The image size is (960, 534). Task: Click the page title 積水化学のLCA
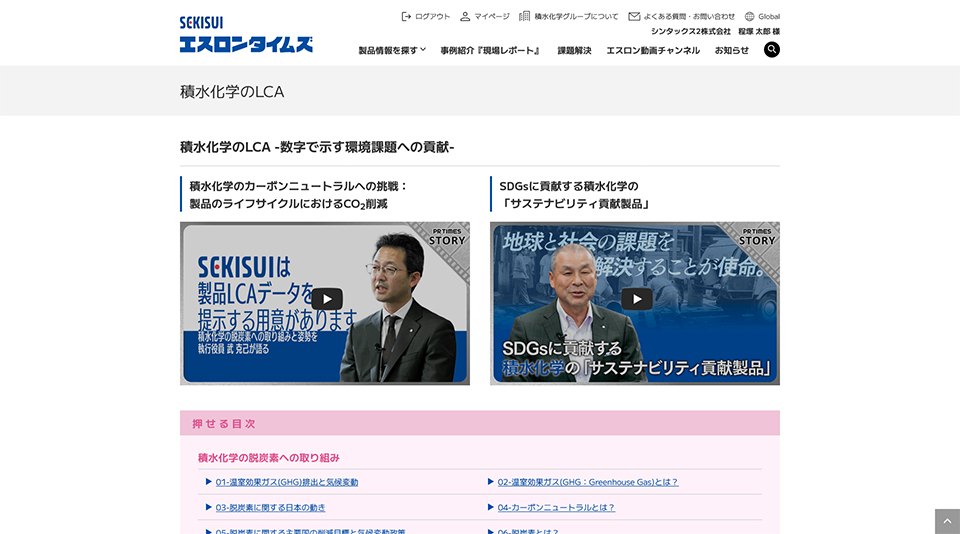pyautogui.click(x=232, y=92)
